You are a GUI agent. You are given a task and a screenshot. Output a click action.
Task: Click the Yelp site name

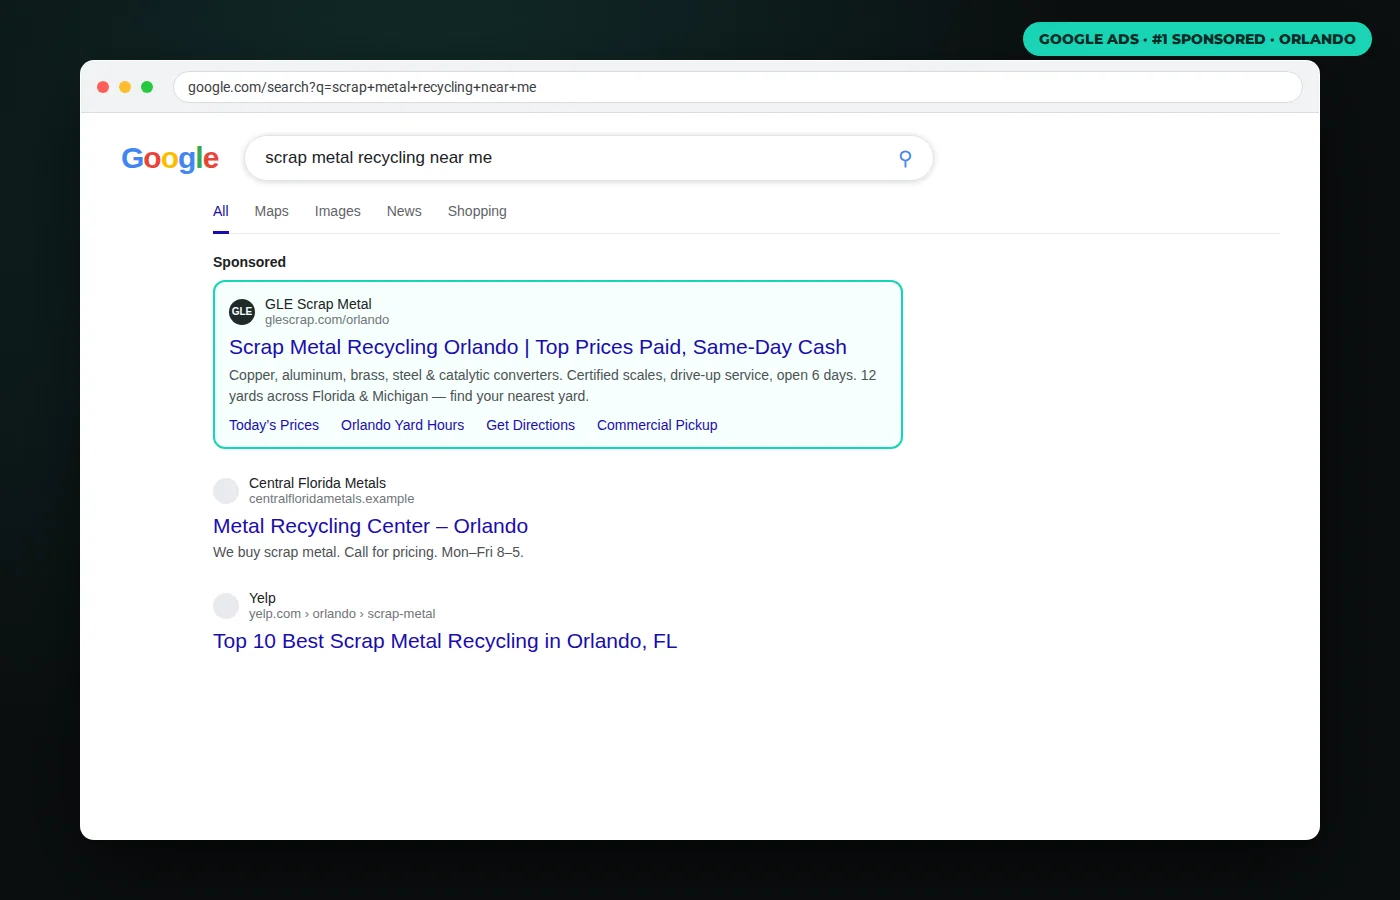click(x=262, y=598)
